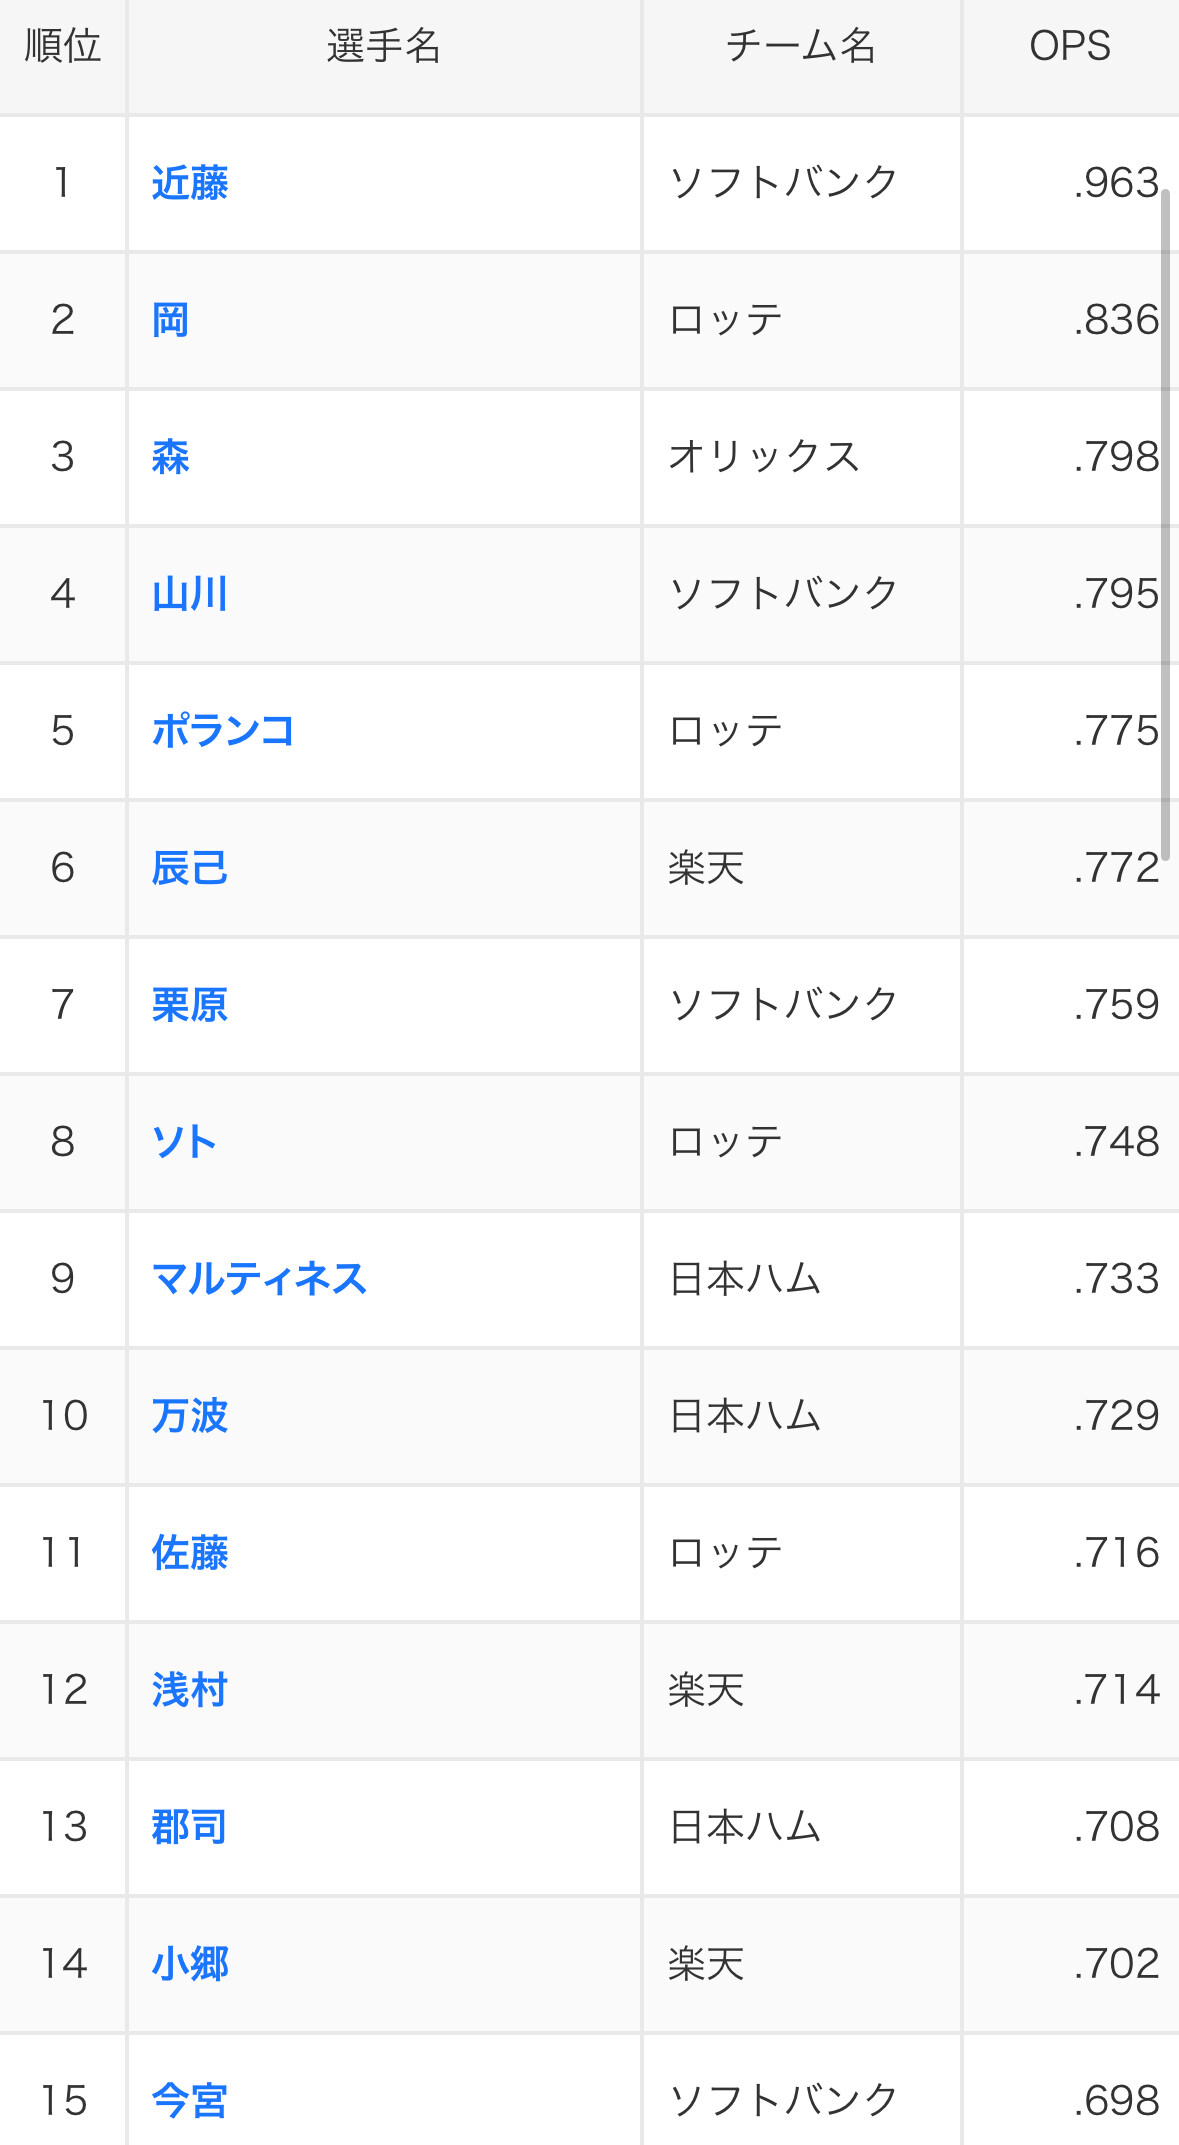Open player link 岡
The height and width of the screenshot is (2145, 1179).
click(x=171, y=321)
